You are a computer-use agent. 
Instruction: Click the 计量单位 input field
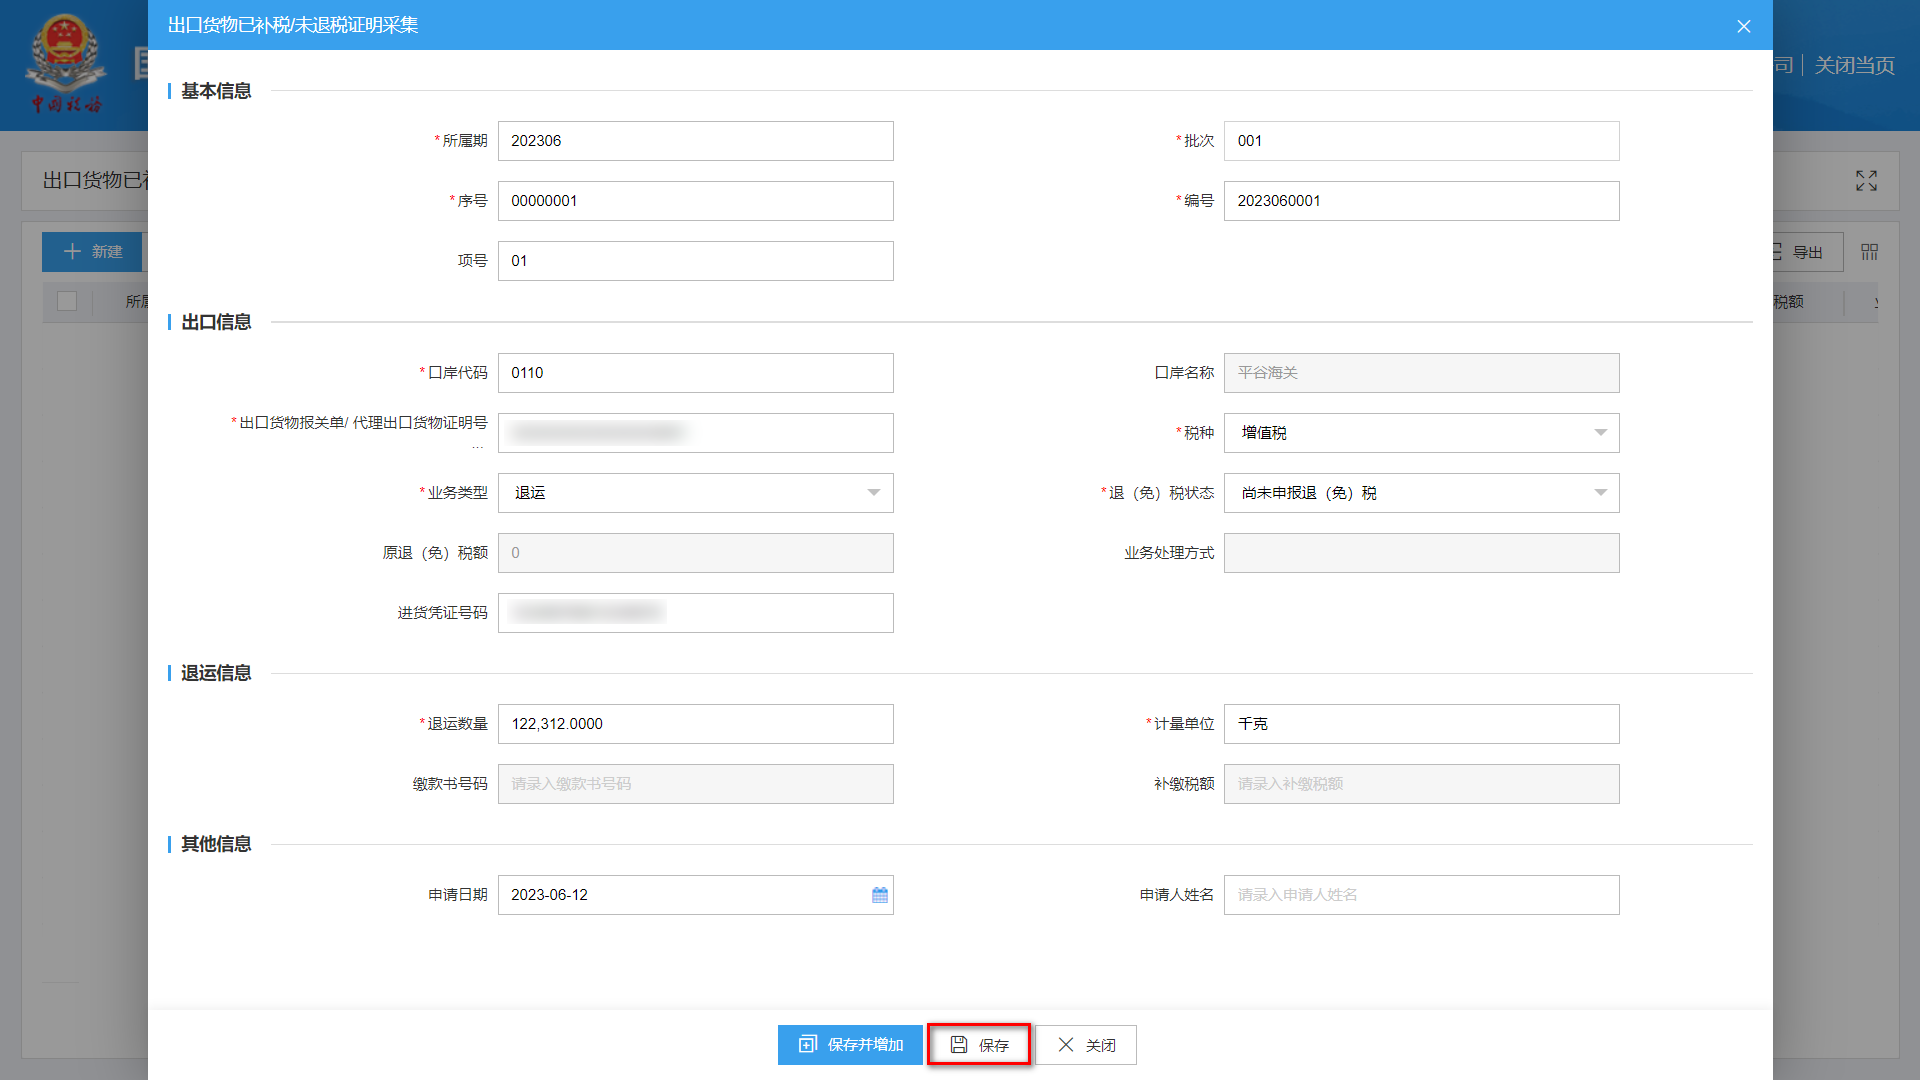tap(1421, 724)
